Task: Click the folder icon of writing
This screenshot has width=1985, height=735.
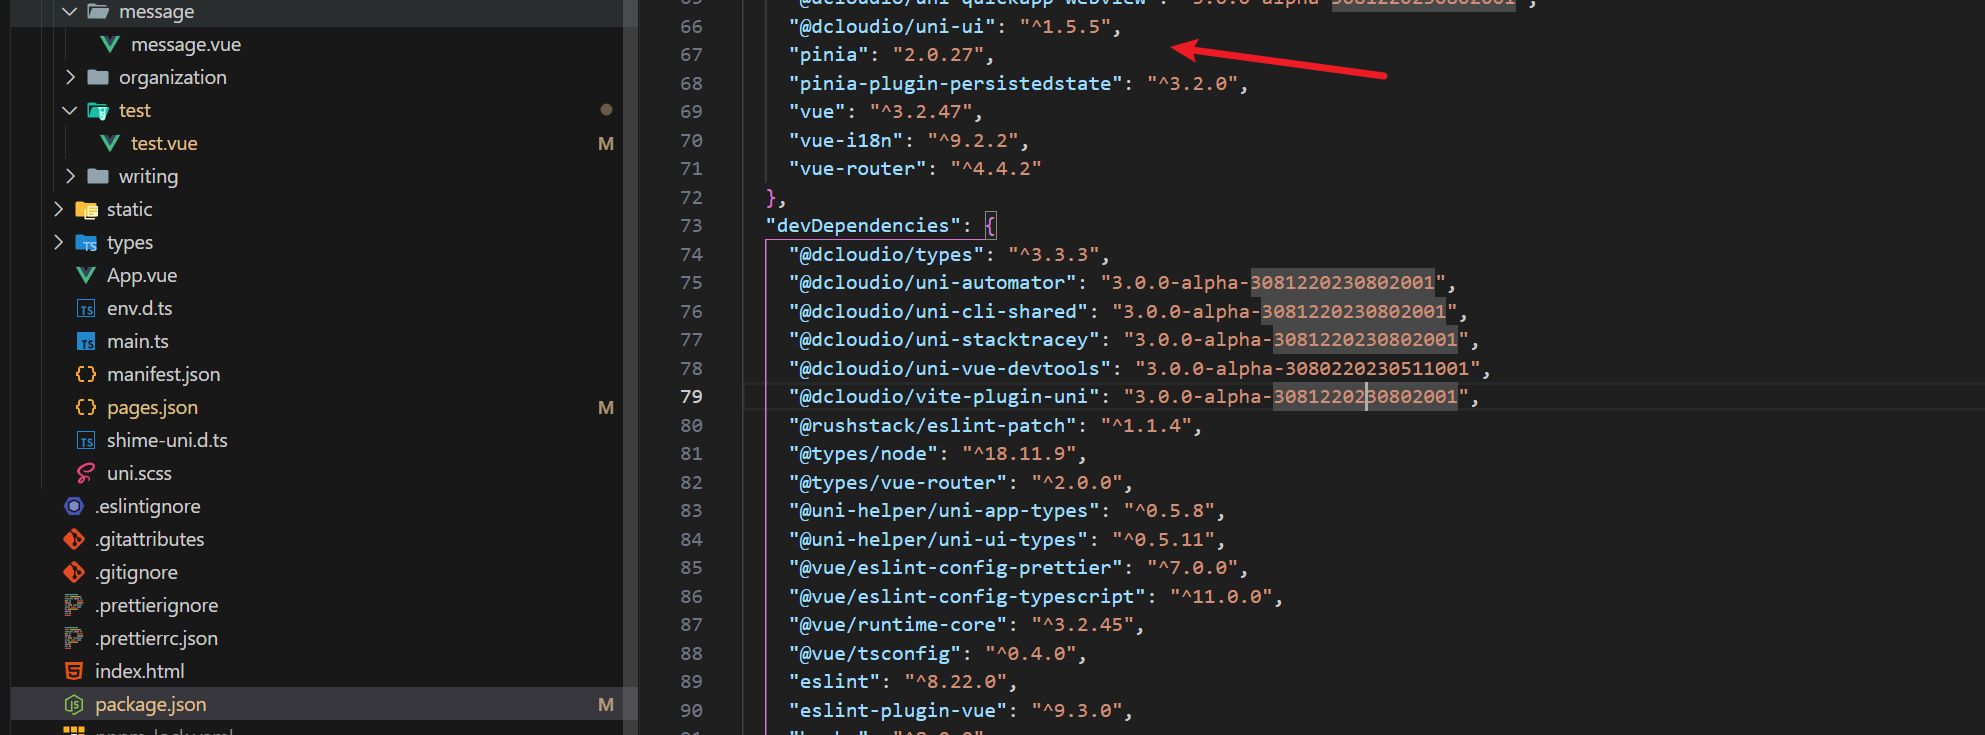Action: [98, 176]
